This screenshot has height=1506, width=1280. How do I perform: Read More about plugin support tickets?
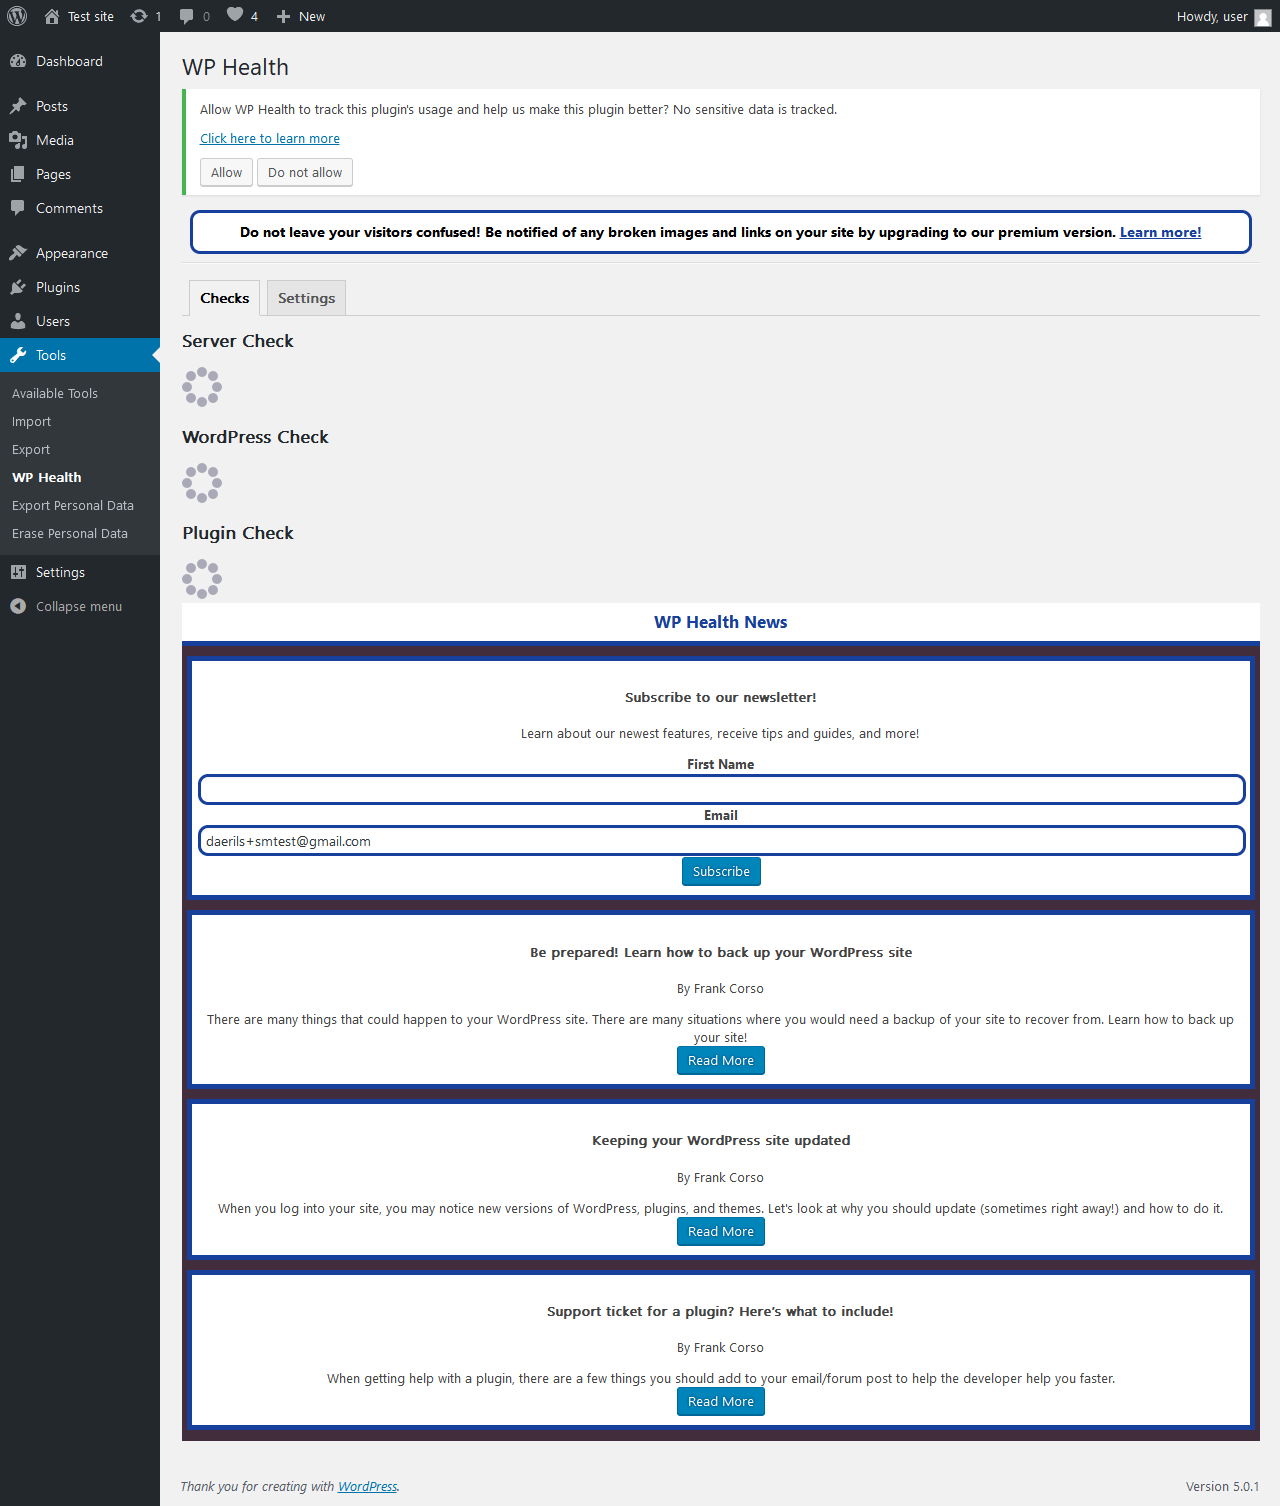(721, 1401)
